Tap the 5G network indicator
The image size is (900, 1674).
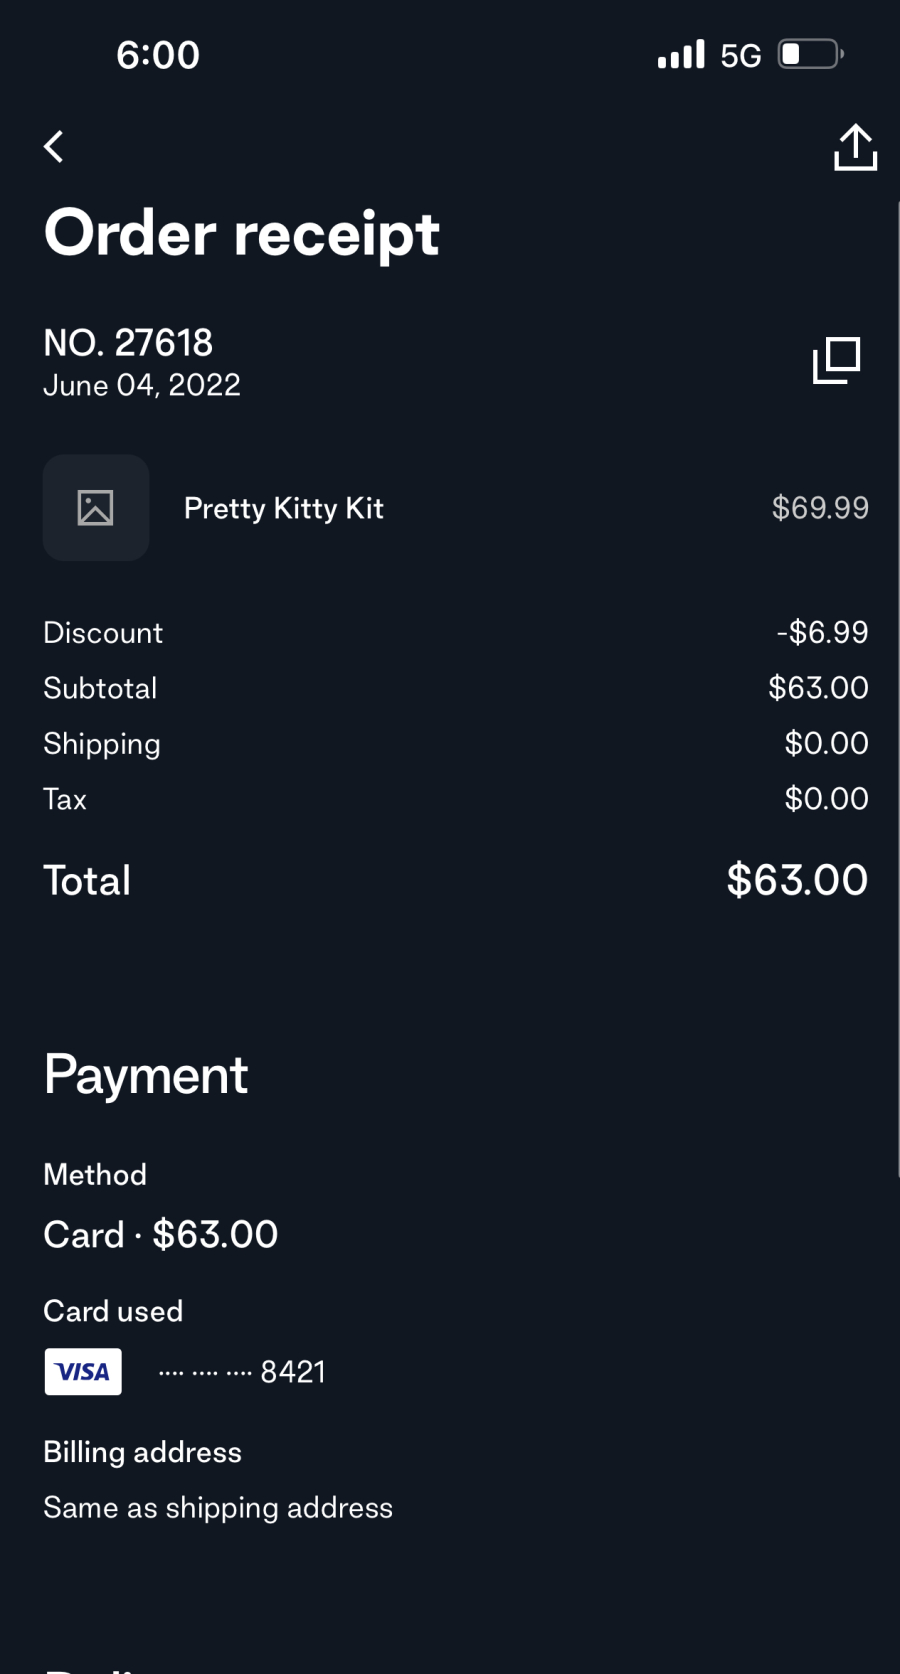741,55
